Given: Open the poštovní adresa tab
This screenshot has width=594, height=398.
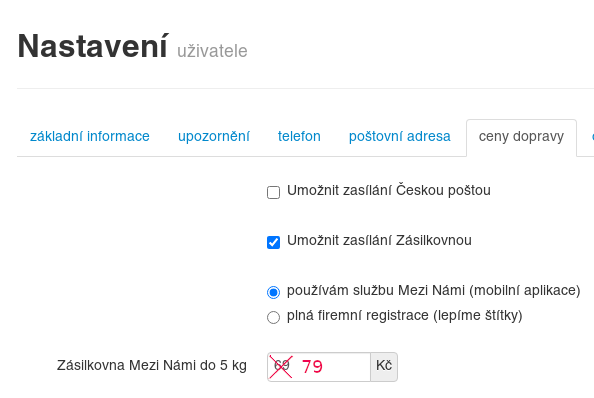Looking at the screenshot, I should [400, 136].
